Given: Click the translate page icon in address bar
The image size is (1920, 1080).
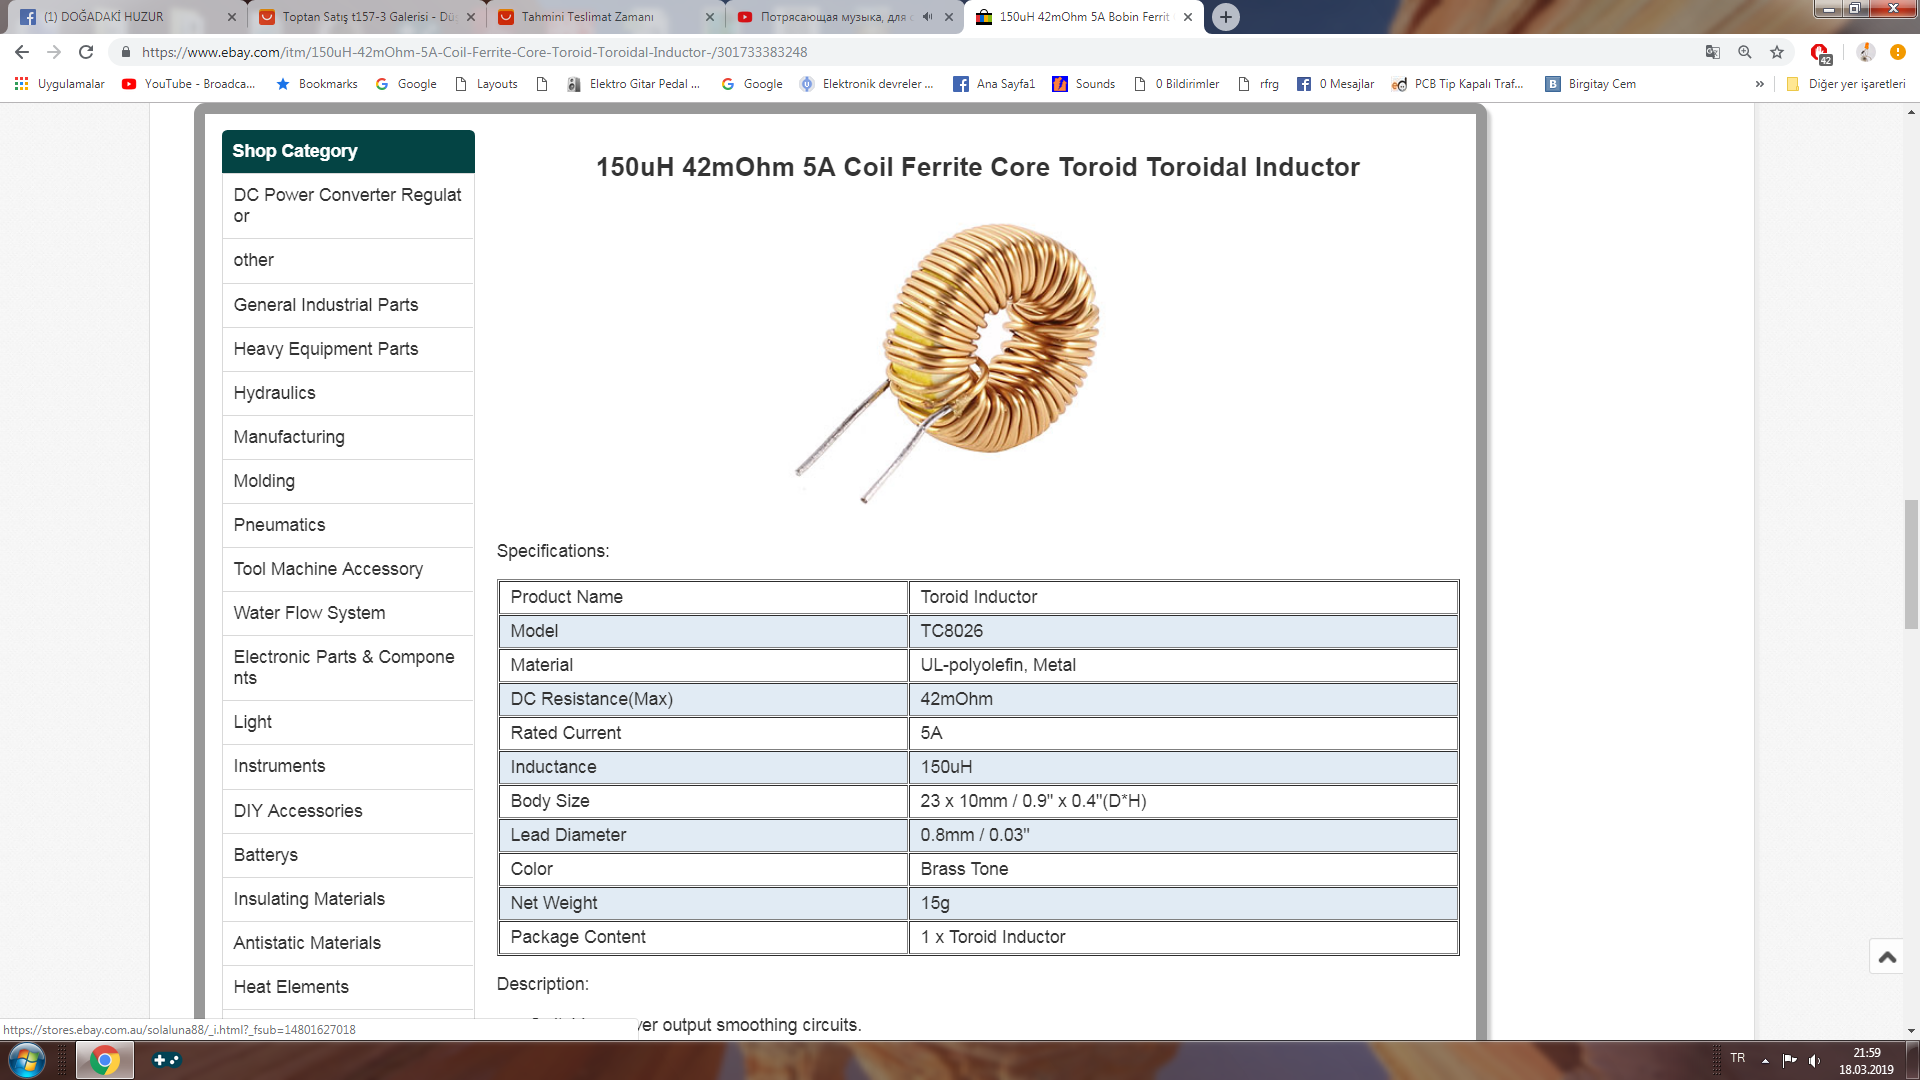Looking at the screenshot, I should point(1713,52).
